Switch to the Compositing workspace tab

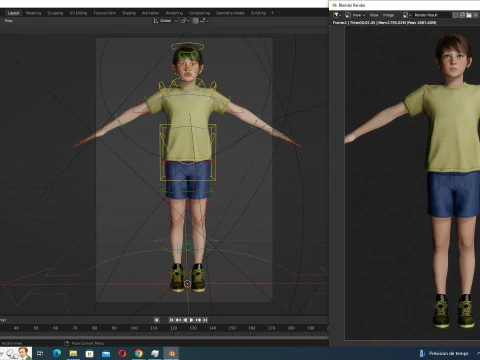(x=199, y=13)
